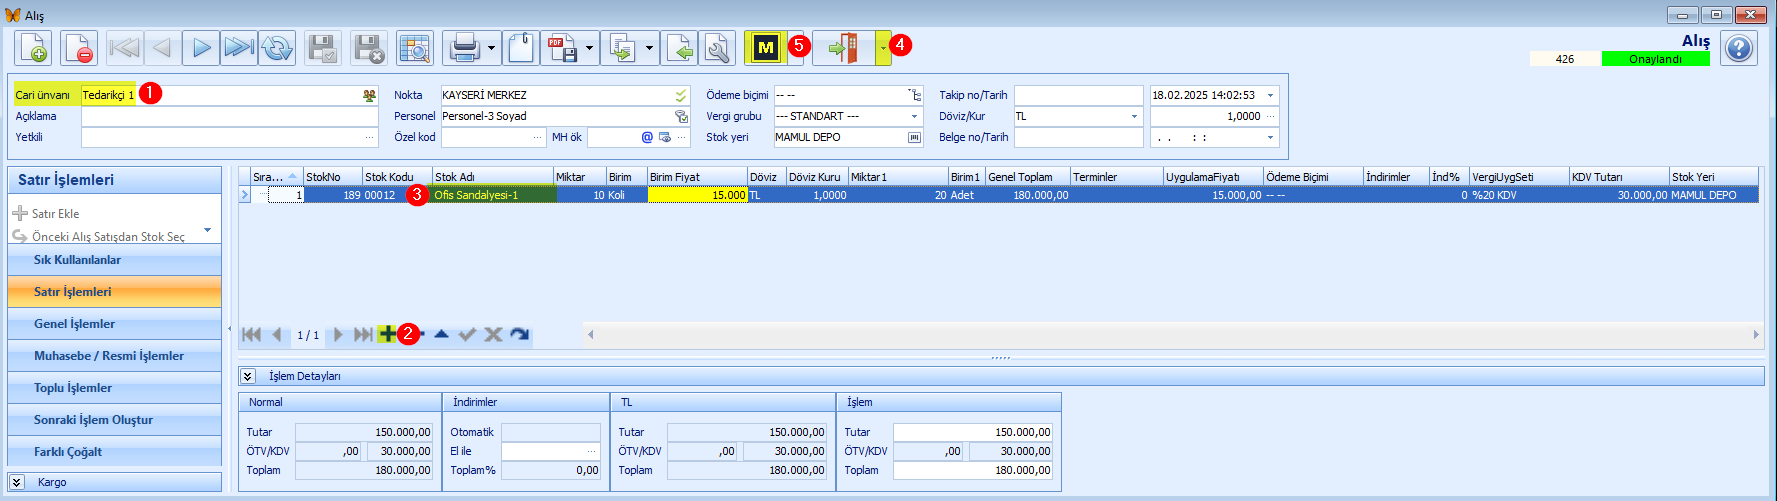The width and height of the screenshot is (1777, 501).
Task: Open the printer icon in the toolbar
Action: [464, 48]
